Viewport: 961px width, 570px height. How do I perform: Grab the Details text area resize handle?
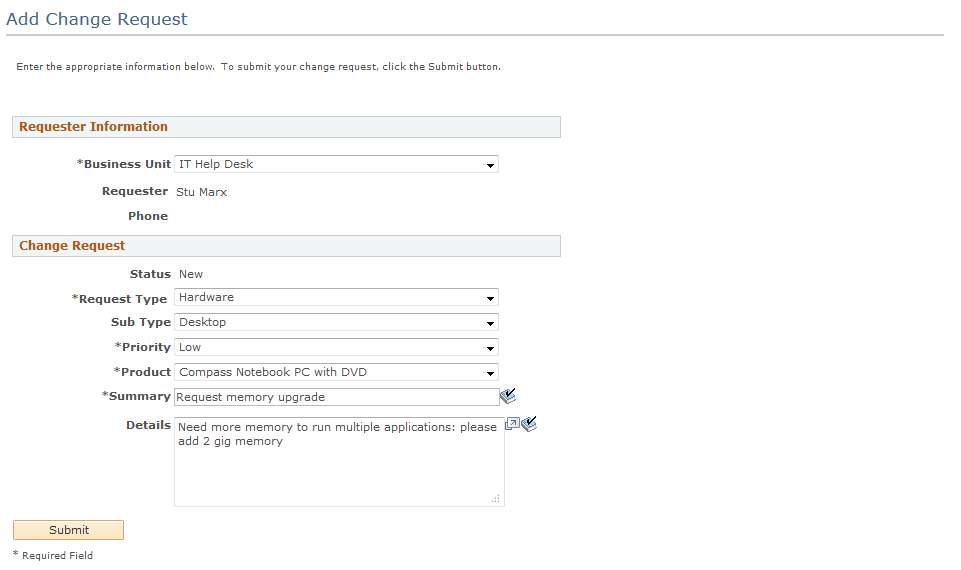coord(496,499)
